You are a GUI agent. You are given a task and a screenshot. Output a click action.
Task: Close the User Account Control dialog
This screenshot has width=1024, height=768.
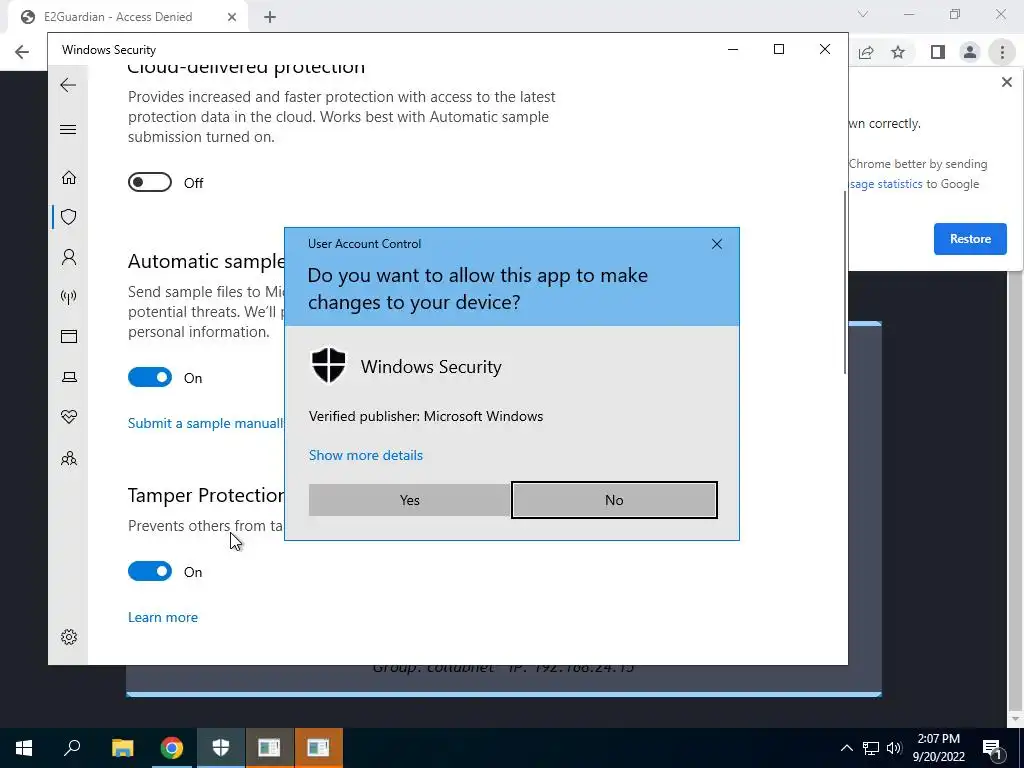tap(716, 244)
